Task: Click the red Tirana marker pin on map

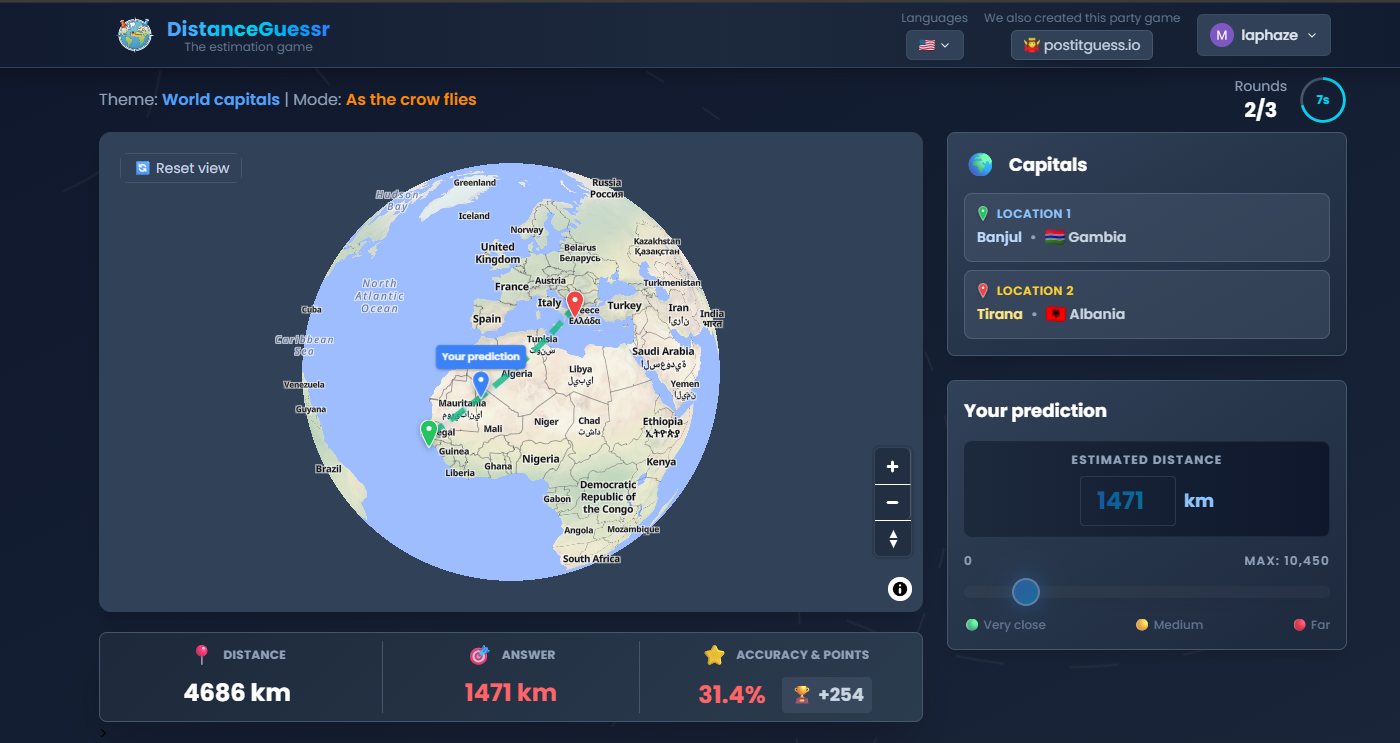Action: 574,303
